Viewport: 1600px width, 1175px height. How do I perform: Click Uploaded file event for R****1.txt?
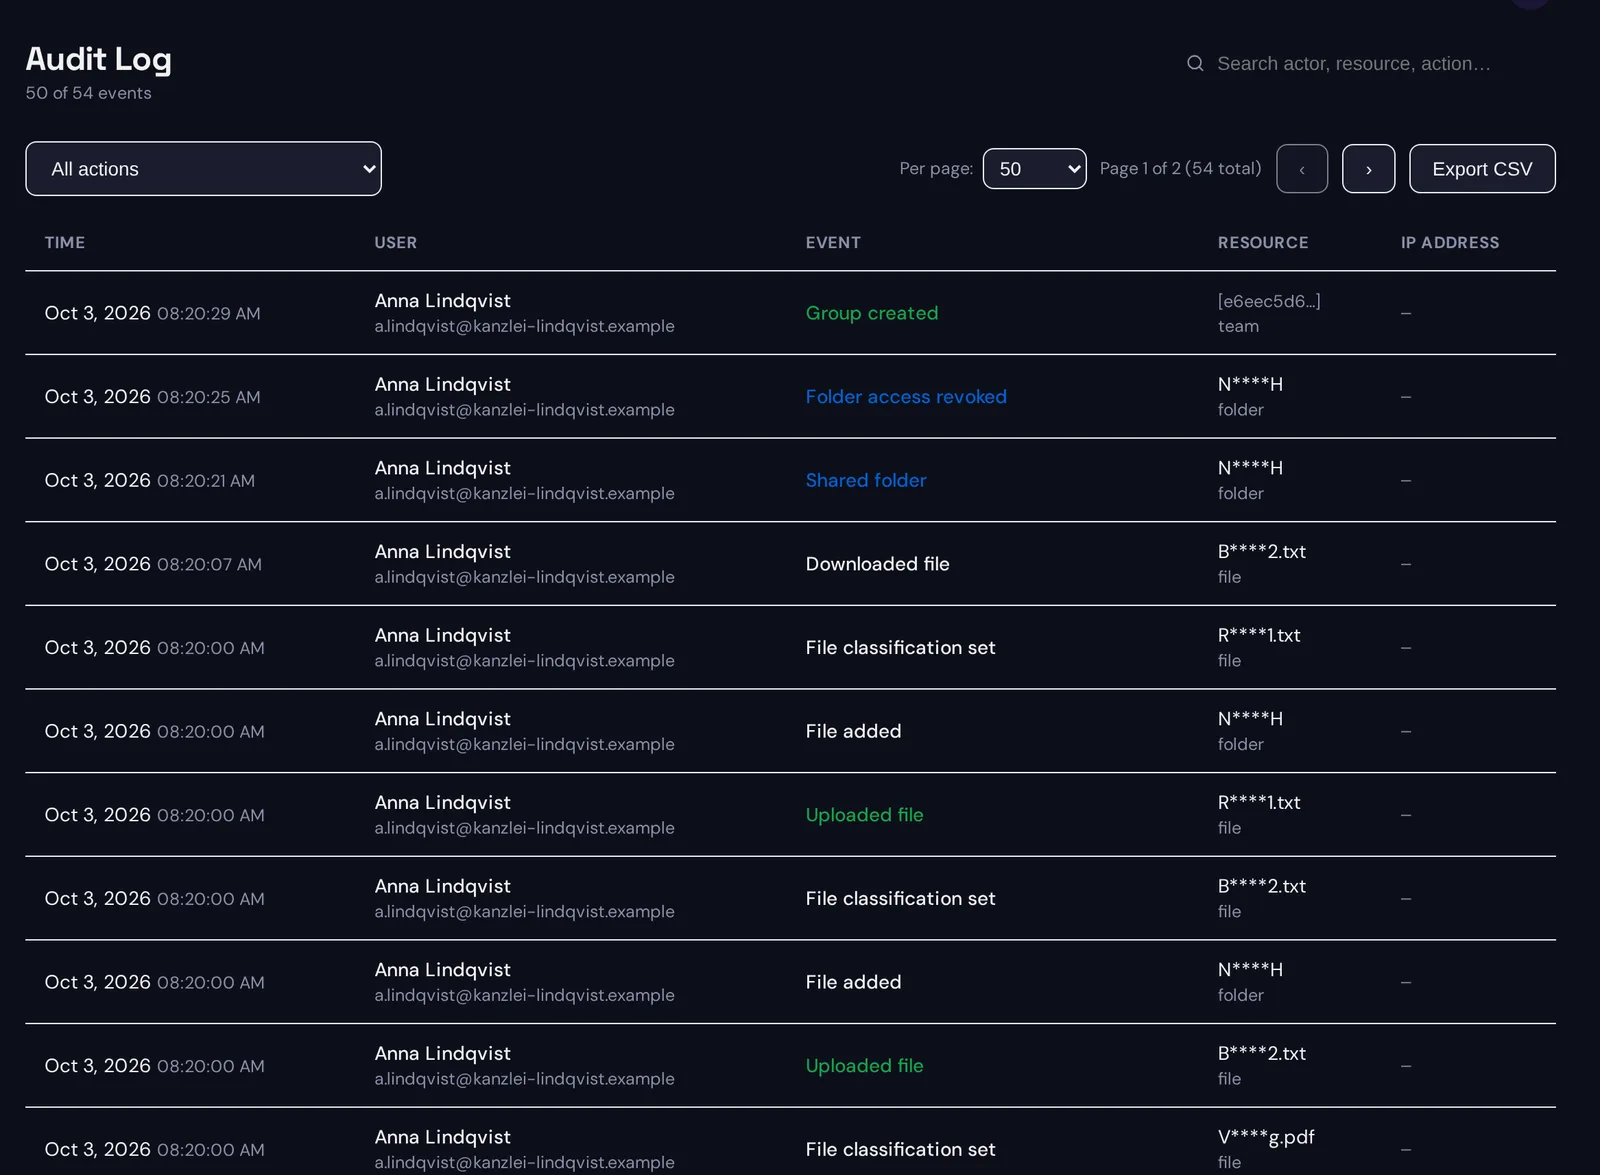click(x=864, y=815)
